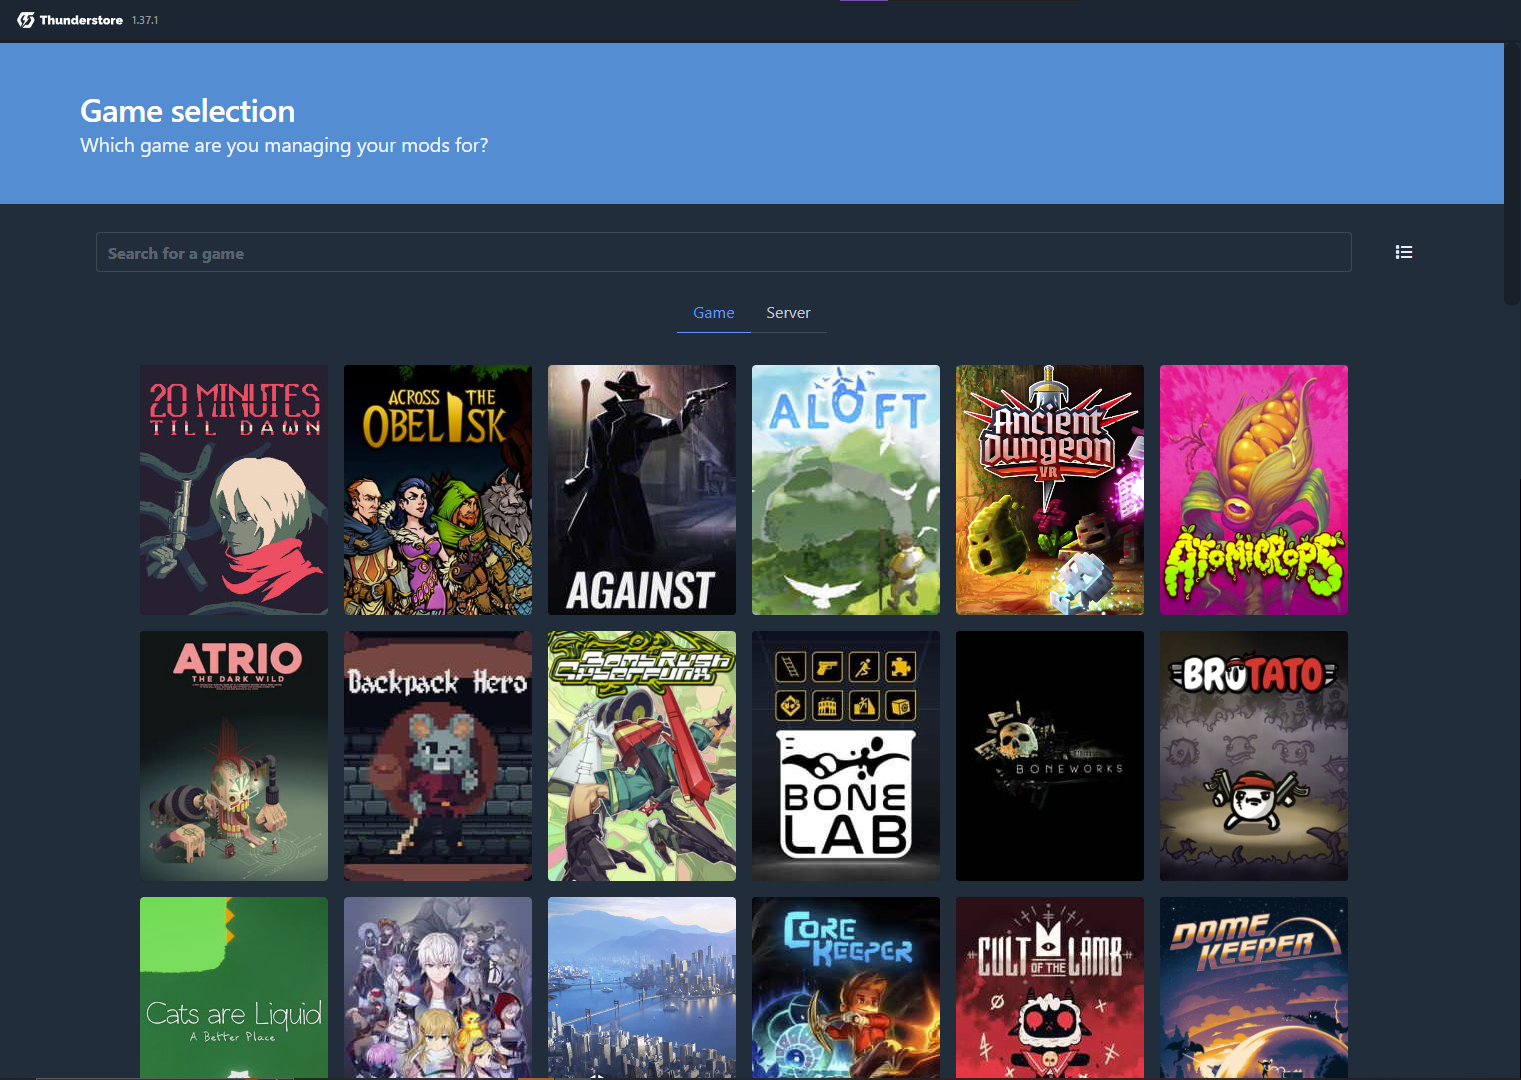Pick the Aloft game thumbnail
Image resolution: width=1521 pixels, height=1080 pixels.
click(x=846, y=490)
